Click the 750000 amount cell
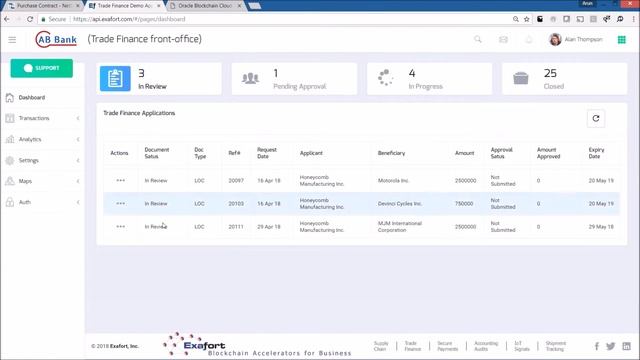 [464, 203]
